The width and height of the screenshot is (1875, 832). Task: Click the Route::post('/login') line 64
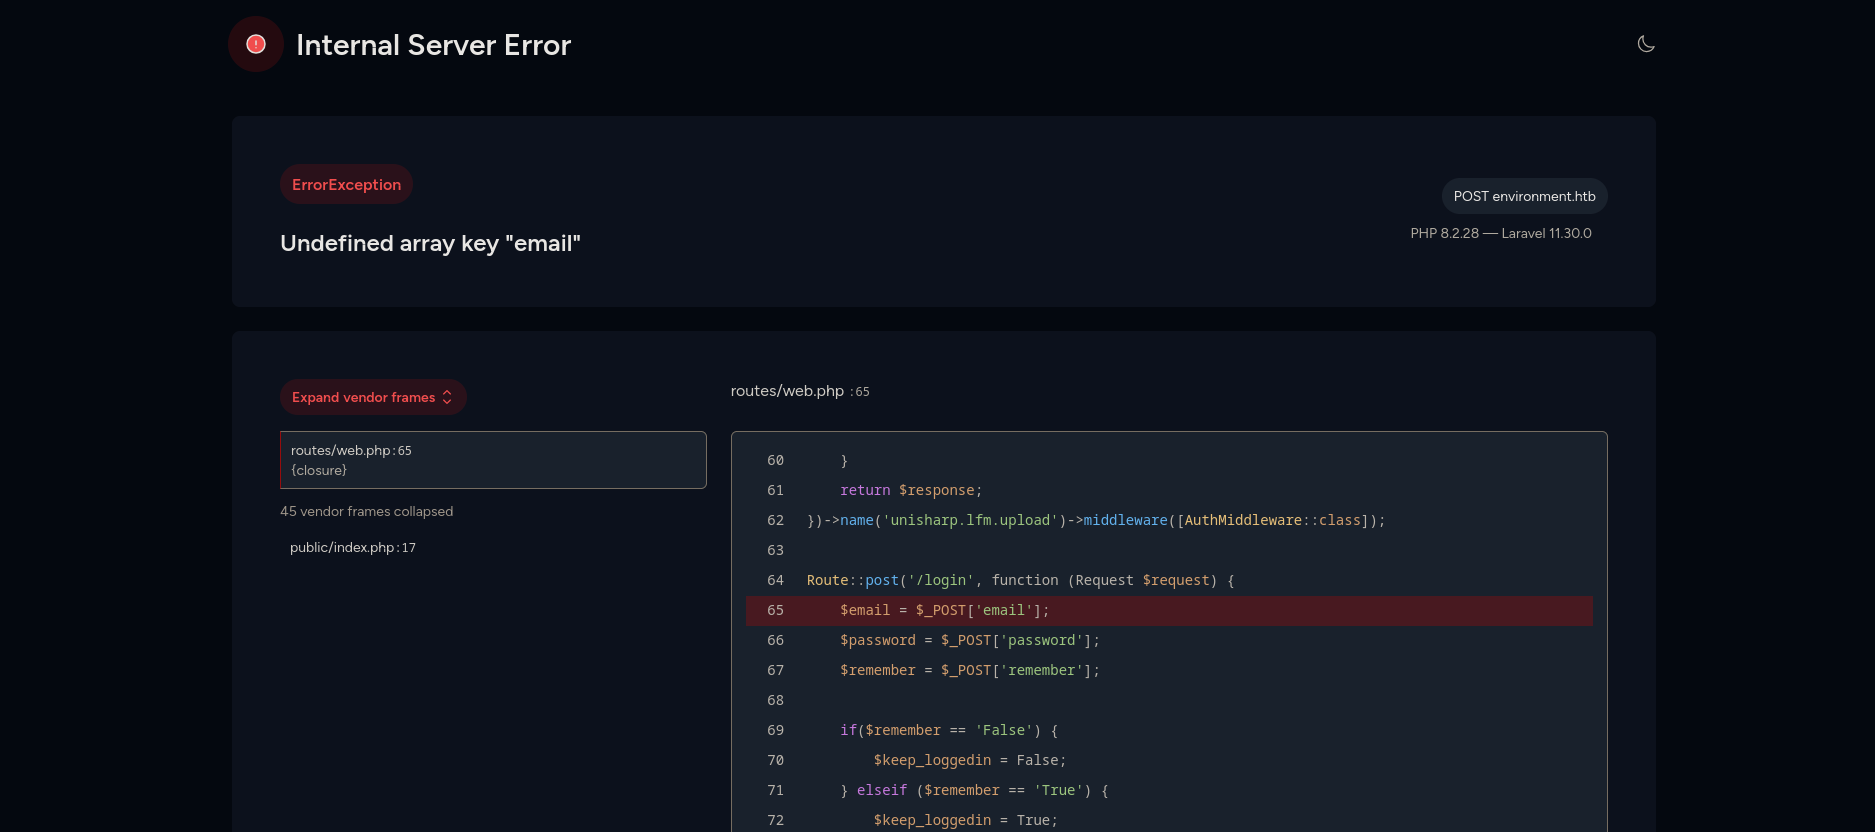click(x=1020, y=580)
